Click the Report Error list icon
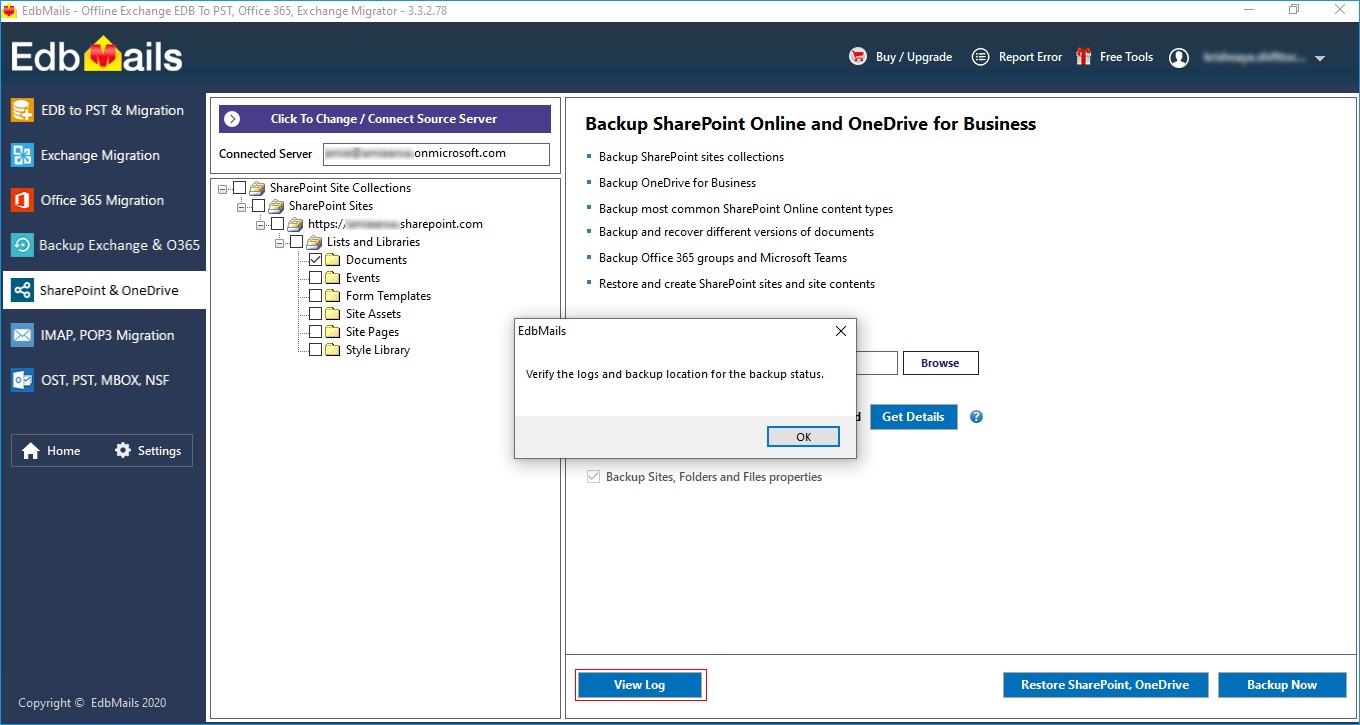Screen dimensions: 1360x725 981,57
